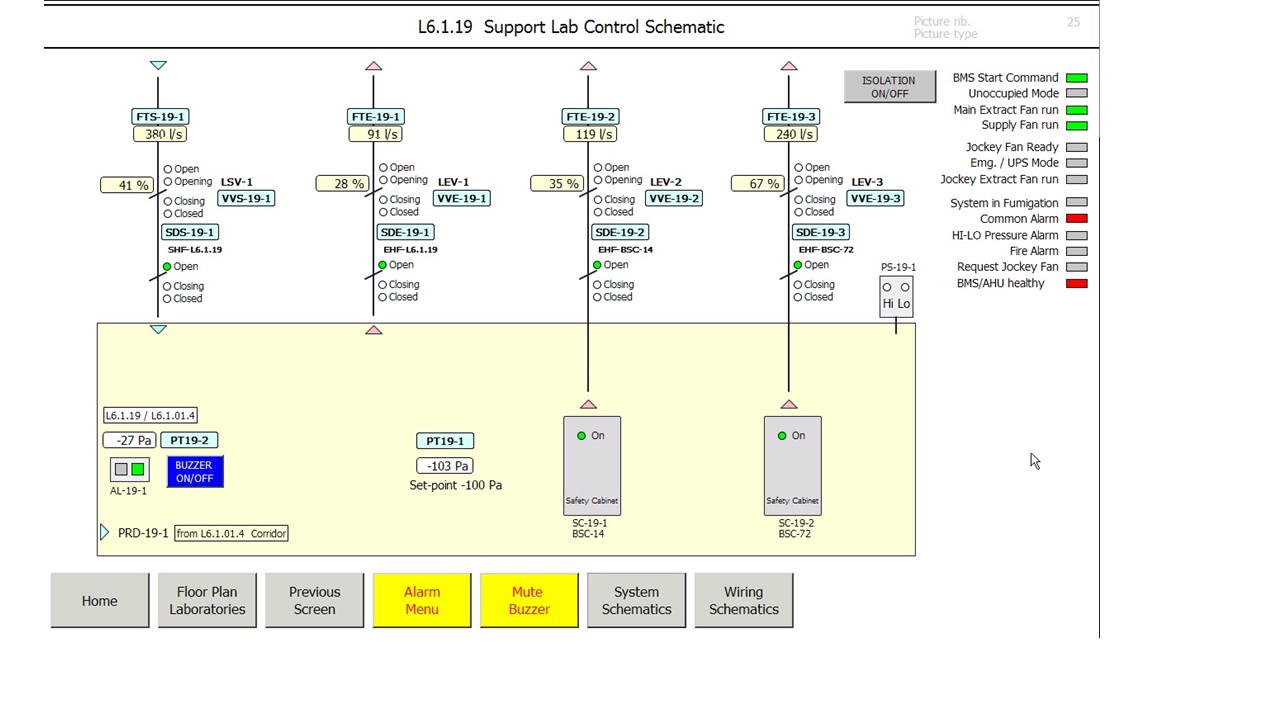
Task: Click 'from L6.1.01.4 Corridor' label
Action: pyautogui.click(x=232, y=533)
